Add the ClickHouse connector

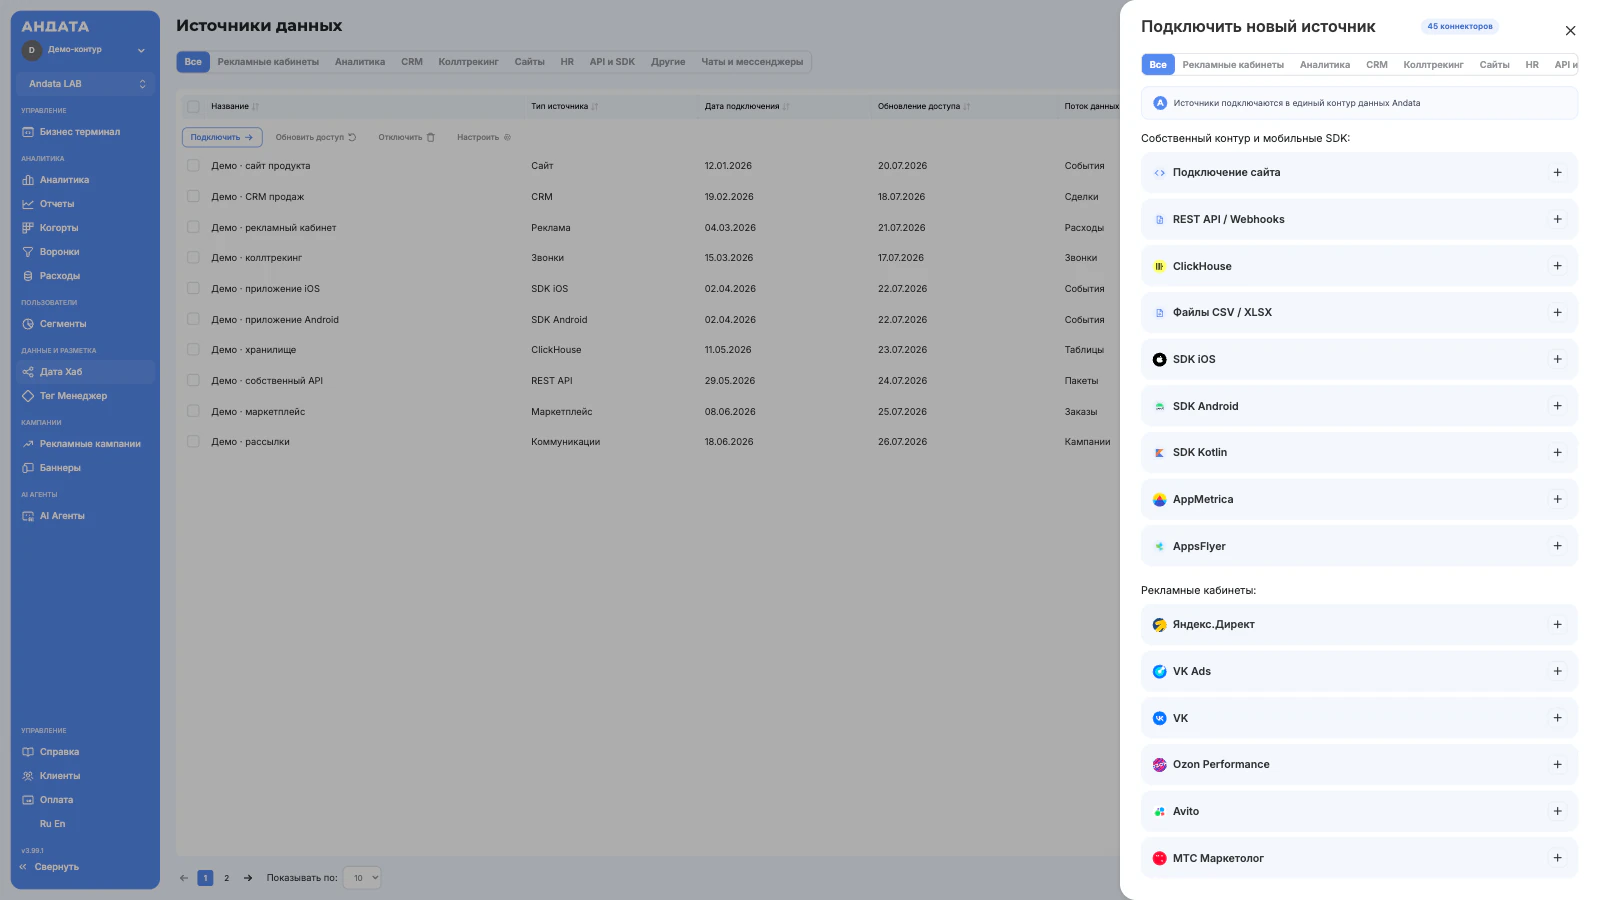[1557, 266]
